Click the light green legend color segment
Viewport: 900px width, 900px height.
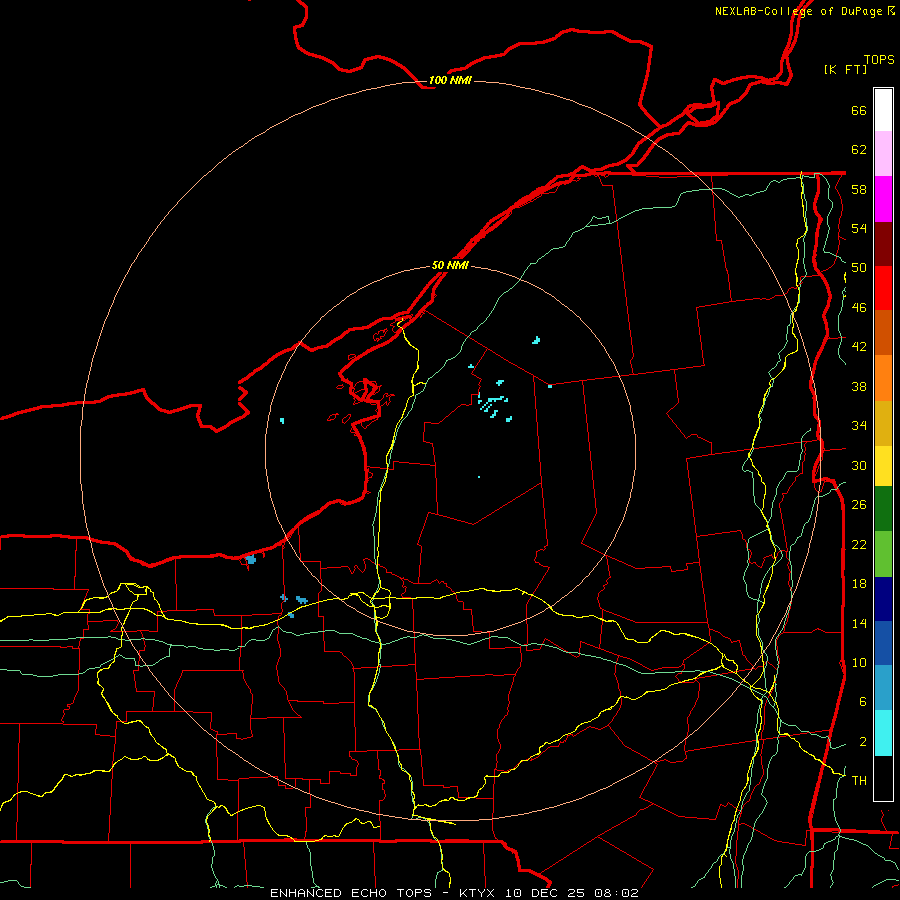(883, 554)
